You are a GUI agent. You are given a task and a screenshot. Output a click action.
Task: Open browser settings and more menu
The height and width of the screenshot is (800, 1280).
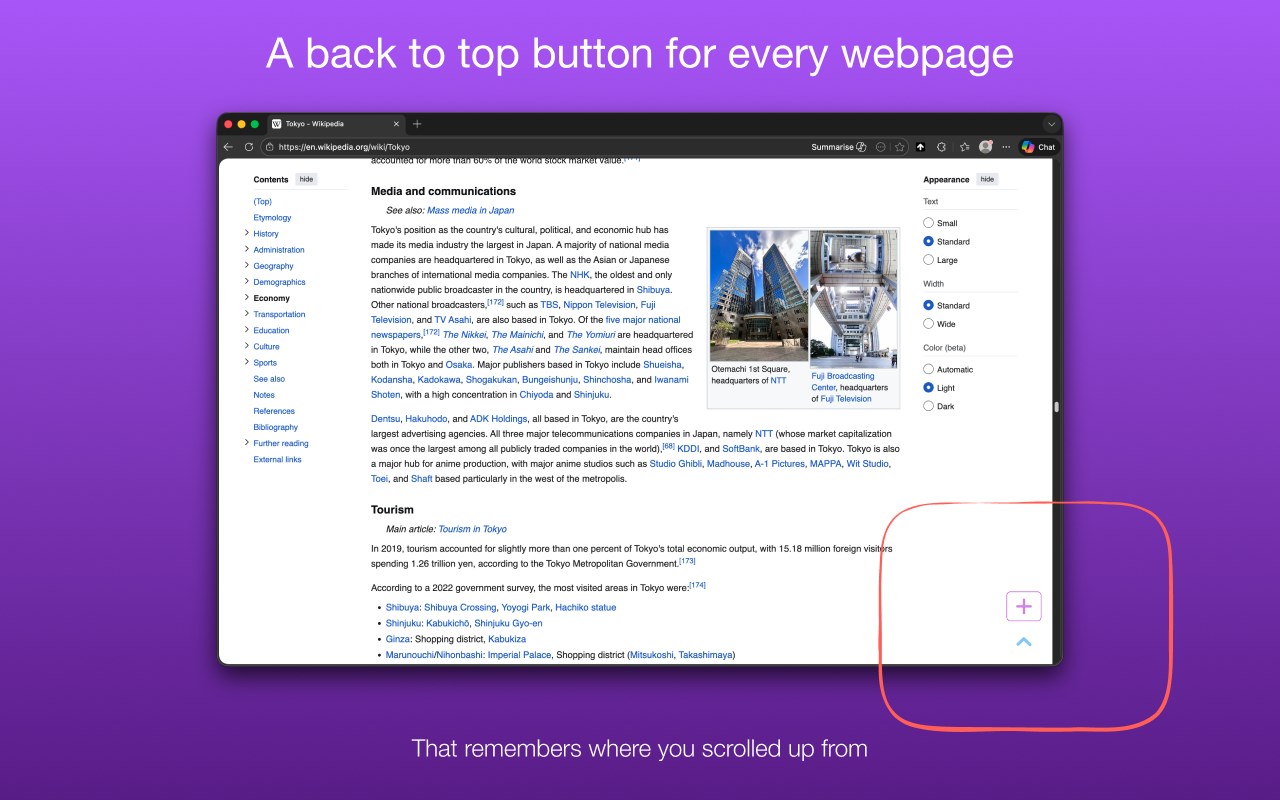click(1006, 147)
